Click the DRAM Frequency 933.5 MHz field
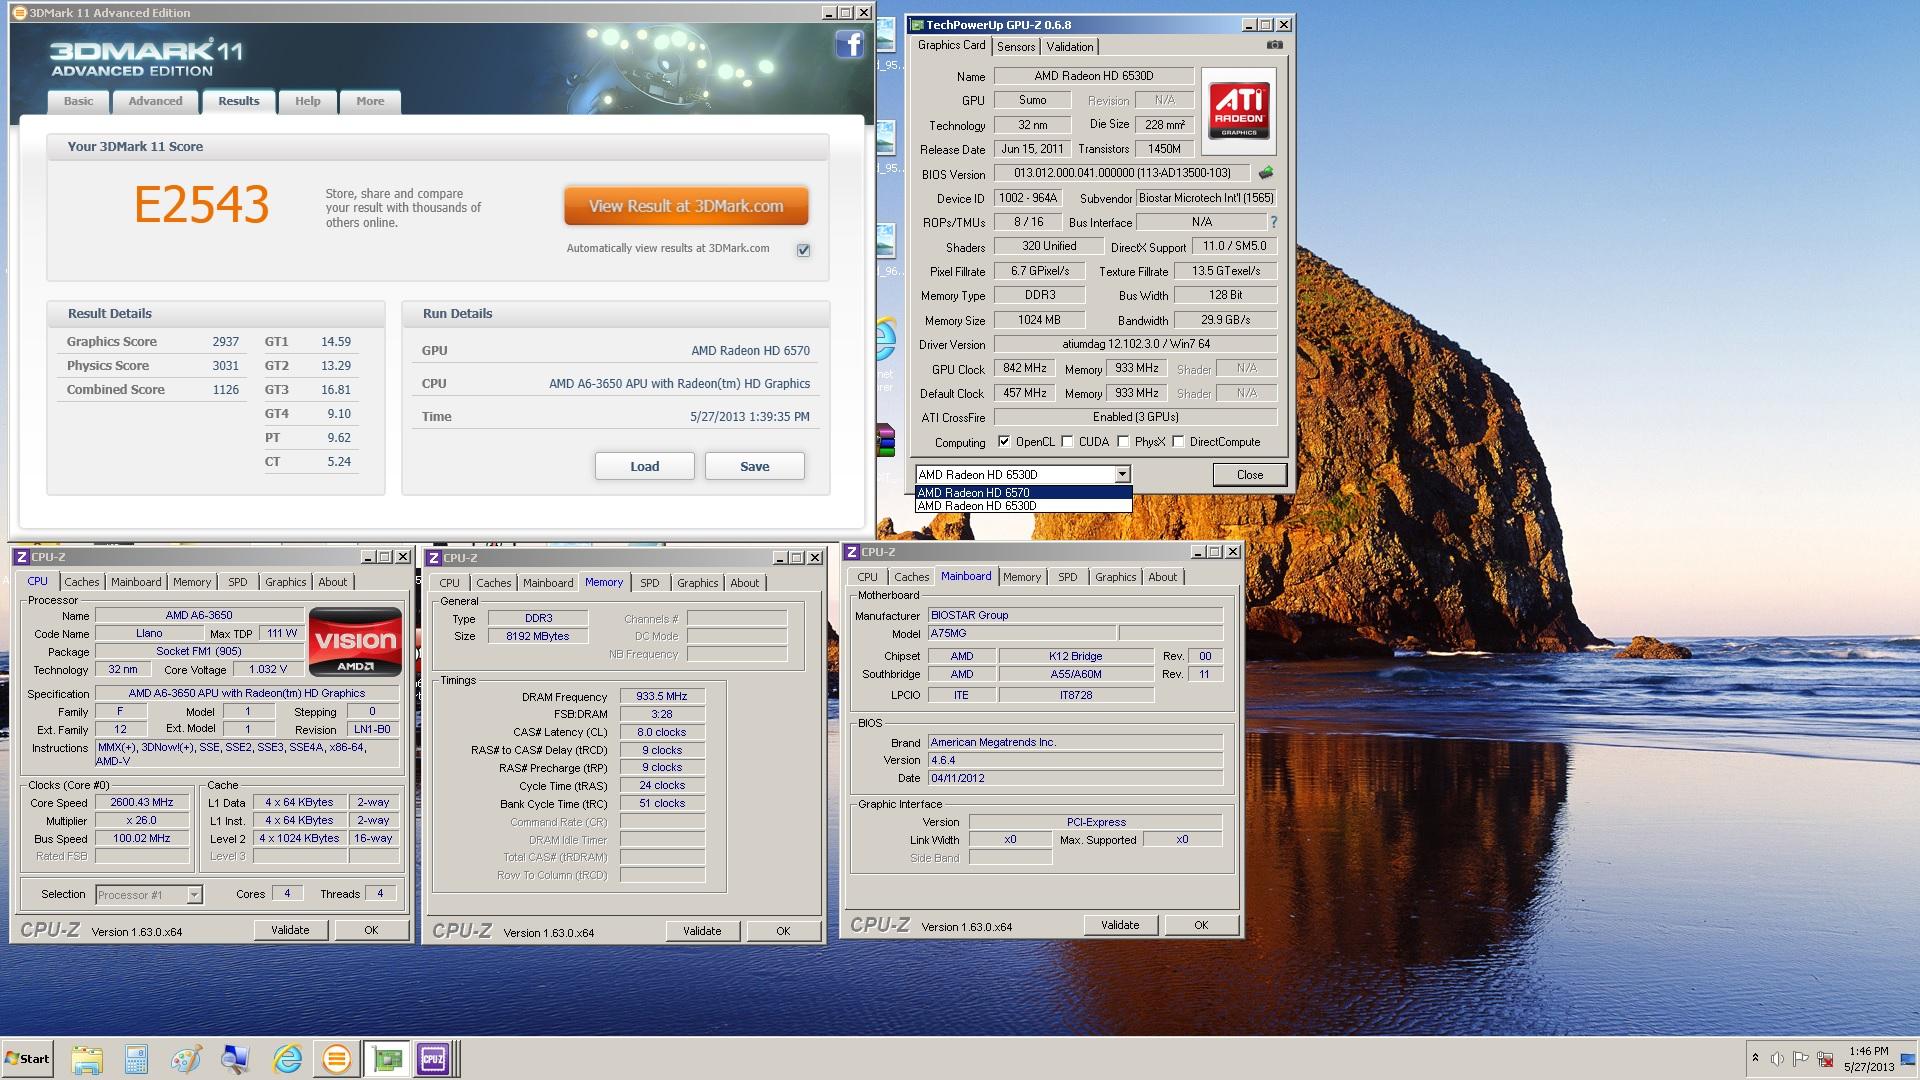The width and height of the screenshot is (1920, 1080). (x=662, y=696)
